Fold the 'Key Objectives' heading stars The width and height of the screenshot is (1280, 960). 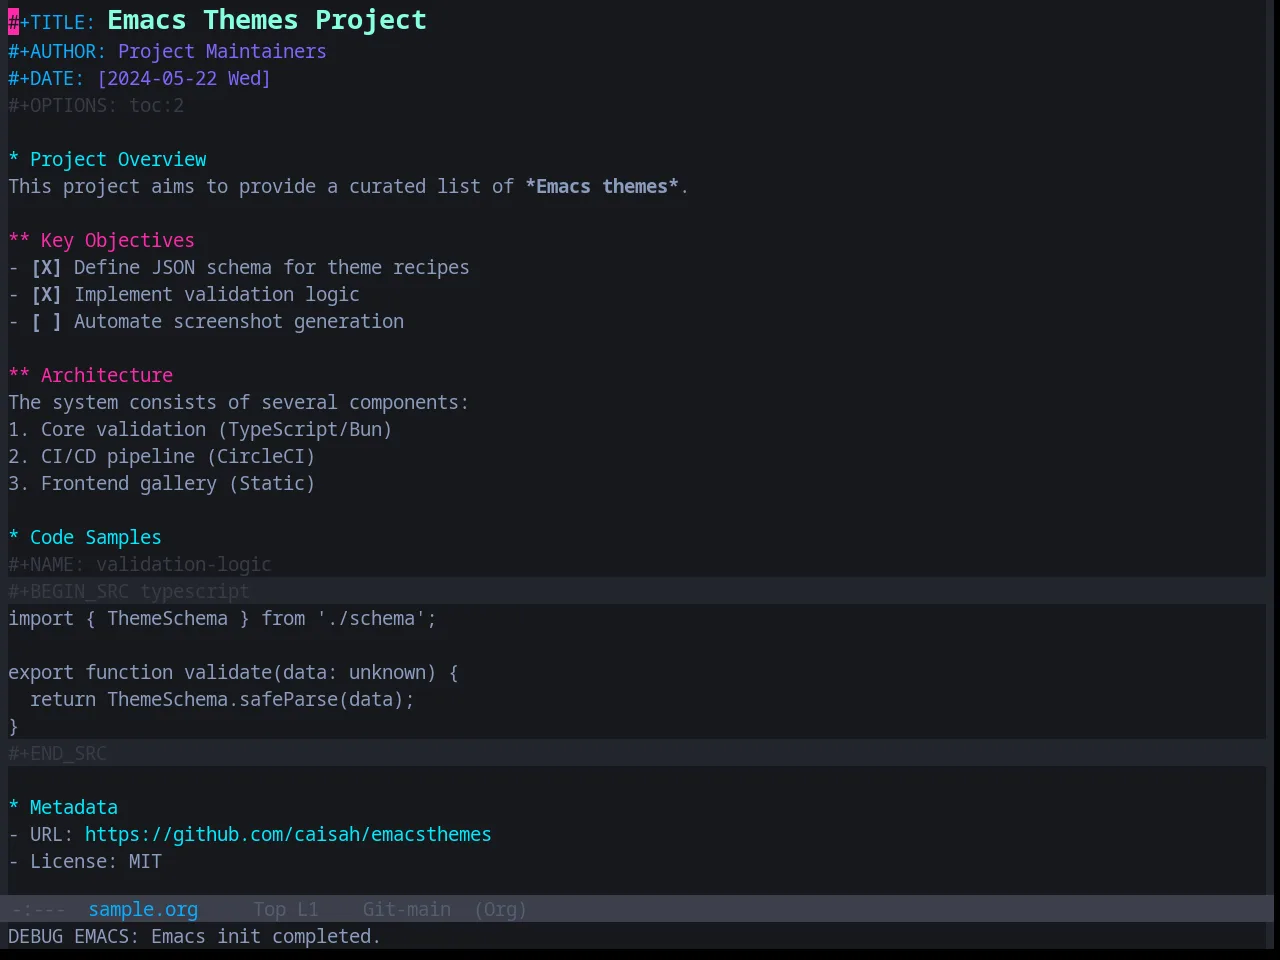19,240
